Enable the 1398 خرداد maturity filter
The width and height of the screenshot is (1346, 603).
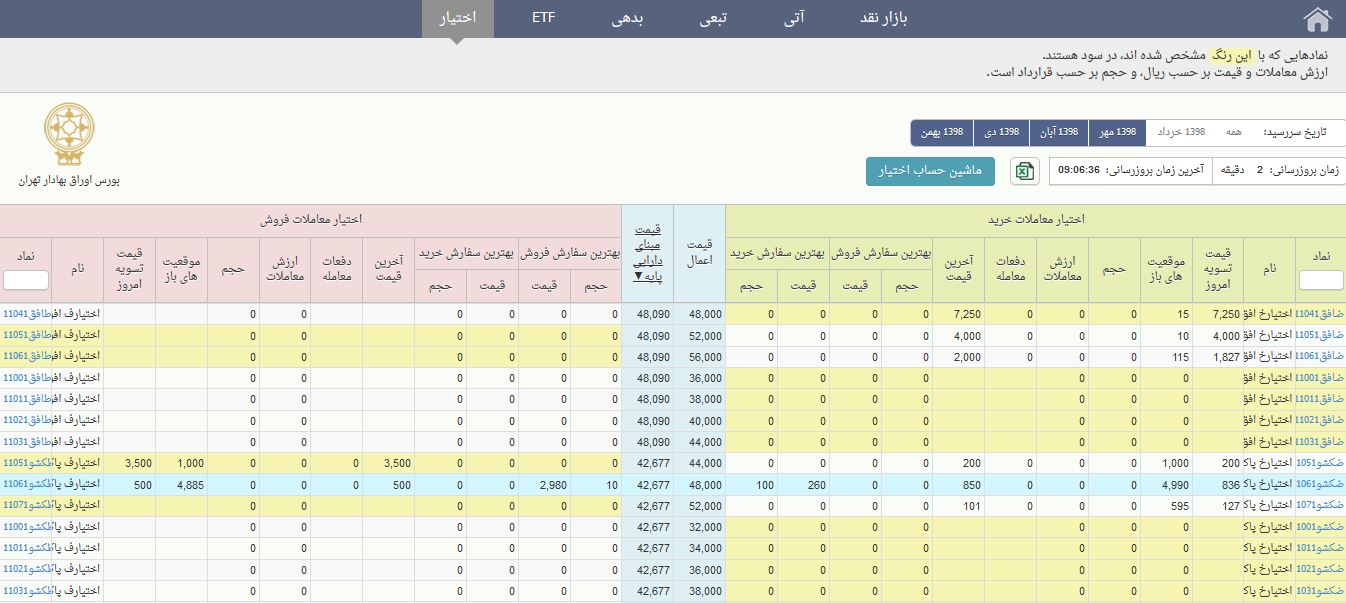coord(1181,133)
